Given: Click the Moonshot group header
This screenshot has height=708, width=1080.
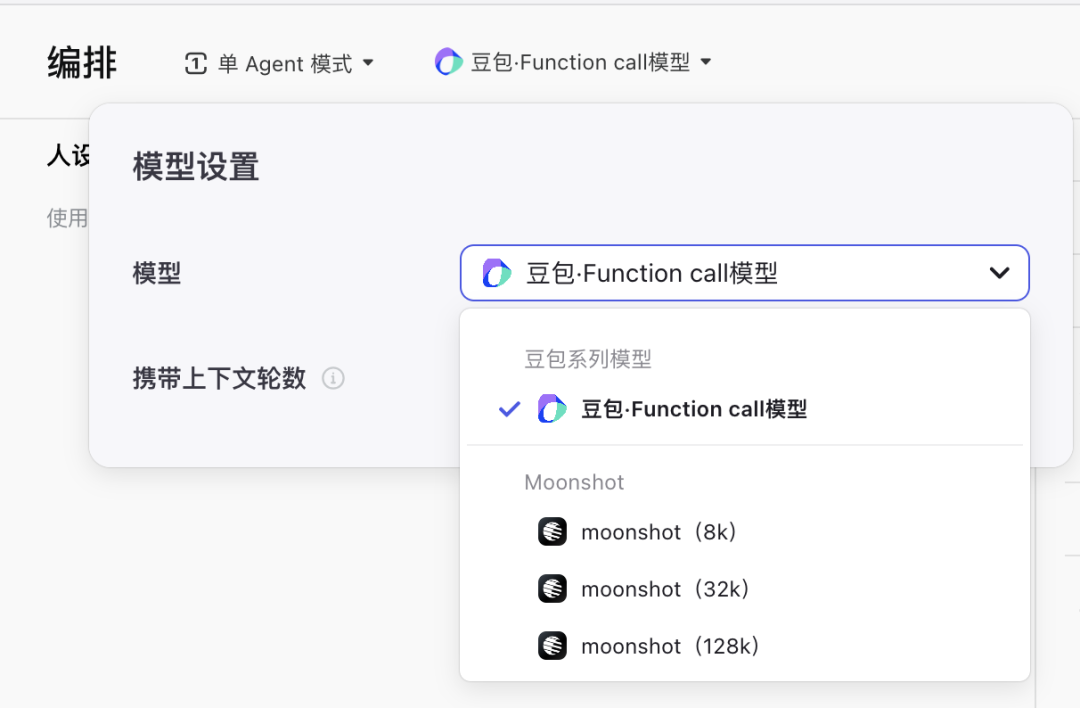Looking at the screenshot, I should tap(574, 482).
